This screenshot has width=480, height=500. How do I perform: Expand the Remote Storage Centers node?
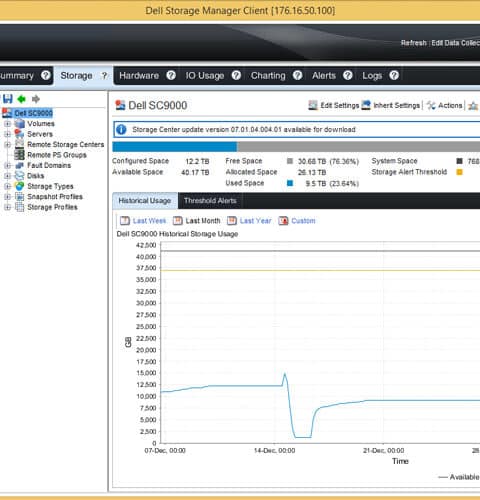tap(7, 145)
